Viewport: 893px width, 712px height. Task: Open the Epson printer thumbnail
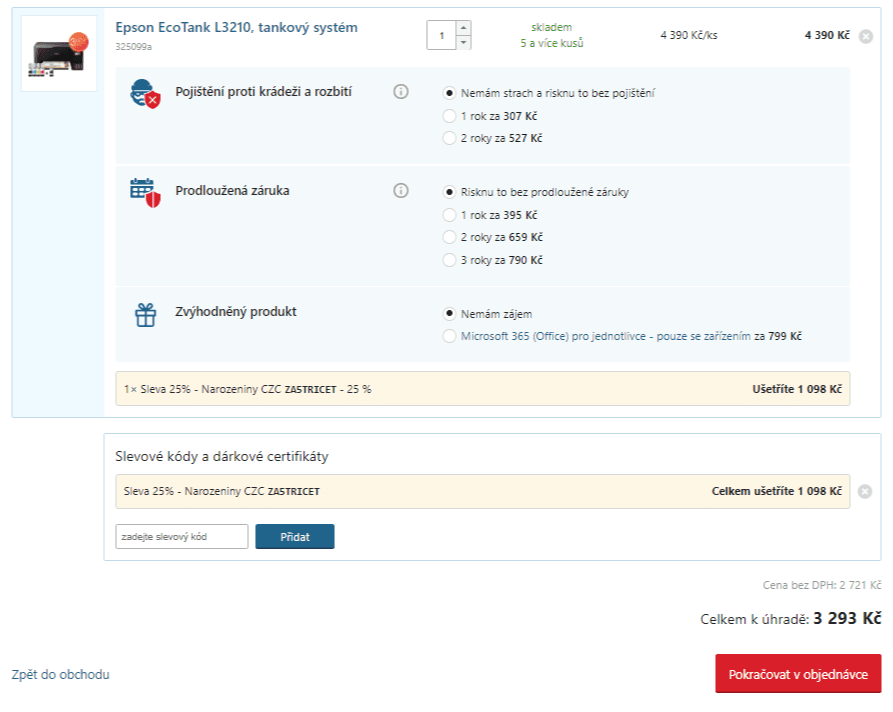(59, 54)
